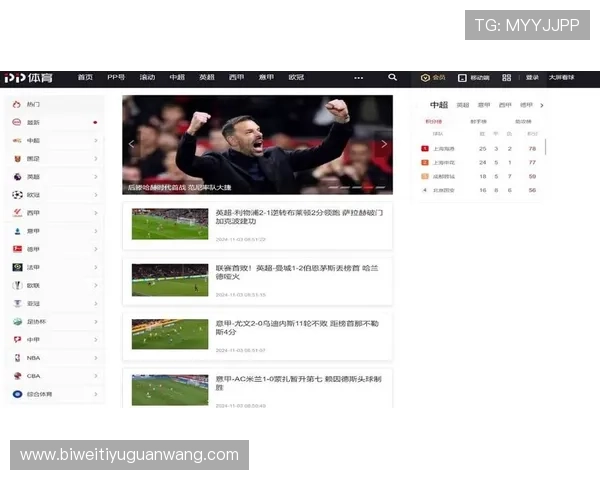Viewport: 600px width, 480px height.
Task: Switch standings to 助攻榜 view
Action: 523,121
